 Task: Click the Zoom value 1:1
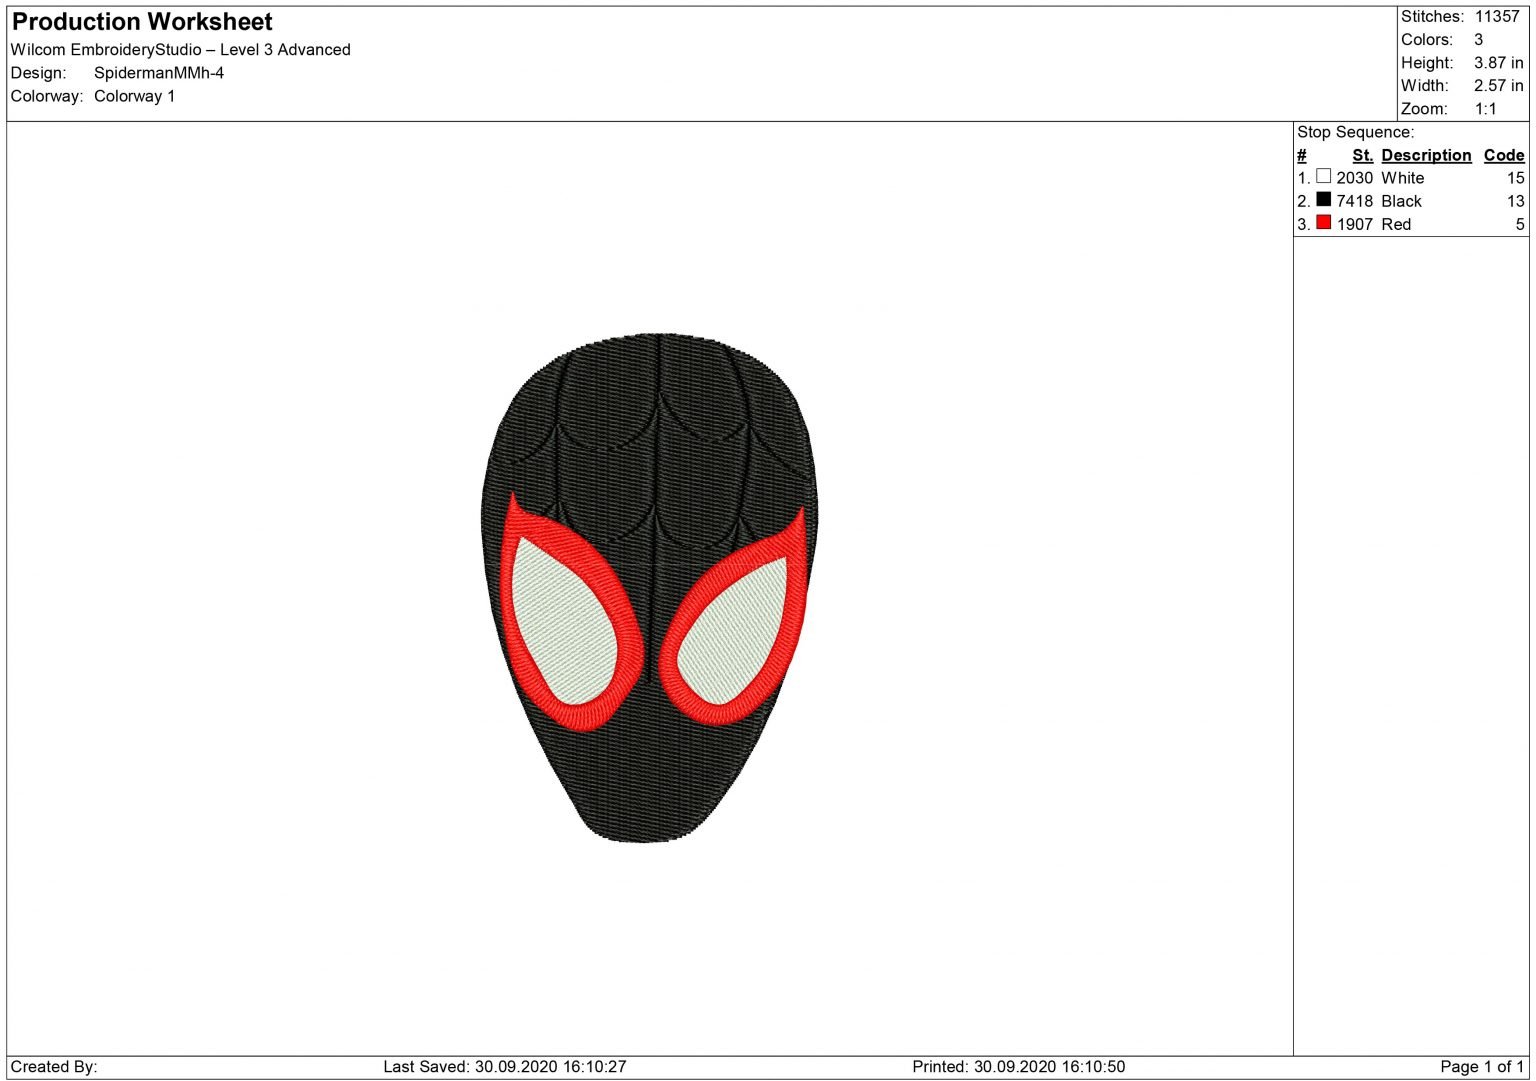(x=1486, y=108)
